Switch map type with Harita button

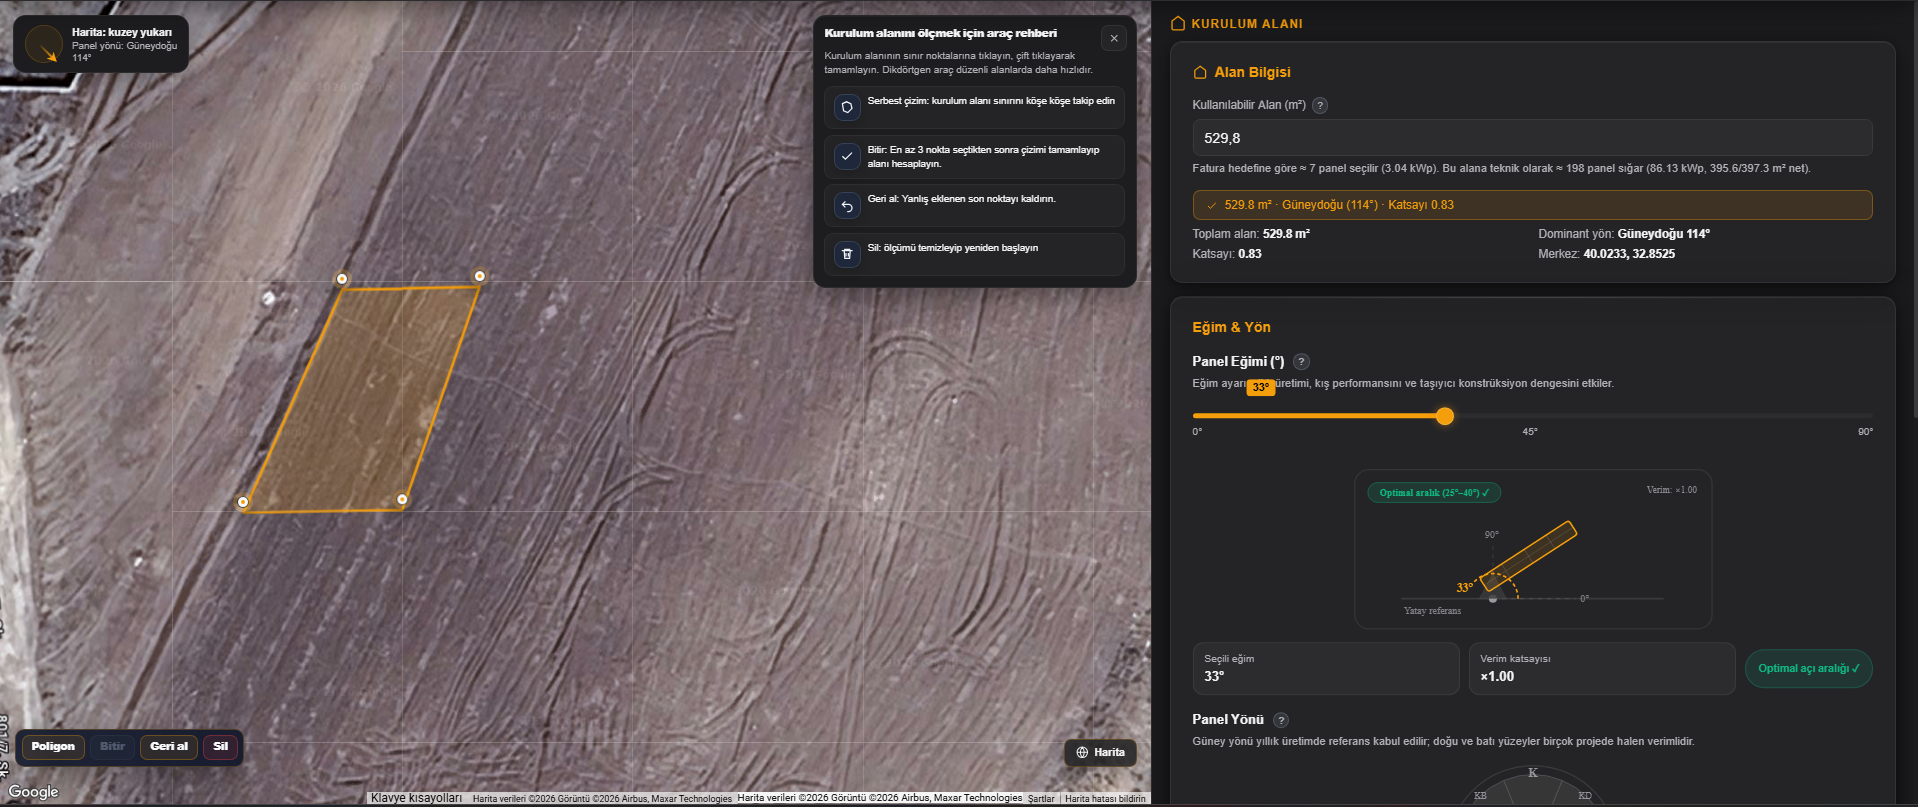1100,752
